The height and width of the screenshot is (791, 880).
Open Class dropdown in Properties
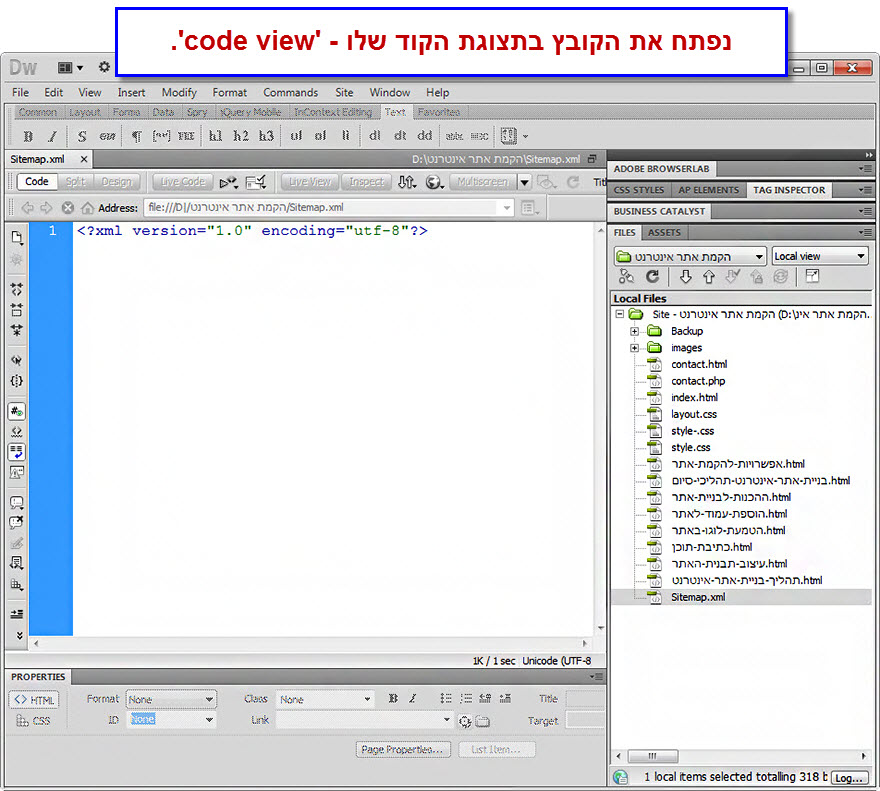tap(325, 699)
